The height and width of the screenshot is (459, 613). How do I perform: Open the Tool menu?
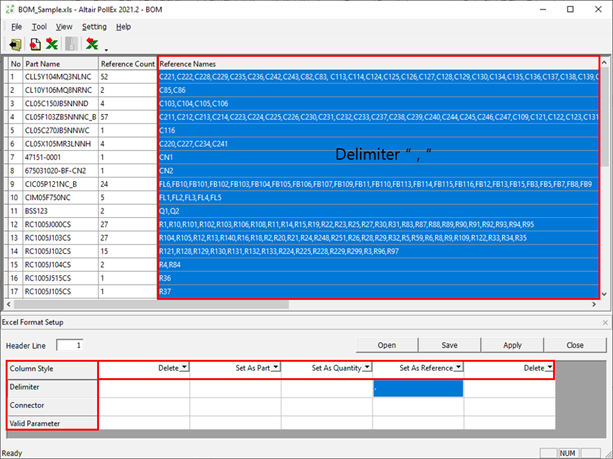click(39, 26)
